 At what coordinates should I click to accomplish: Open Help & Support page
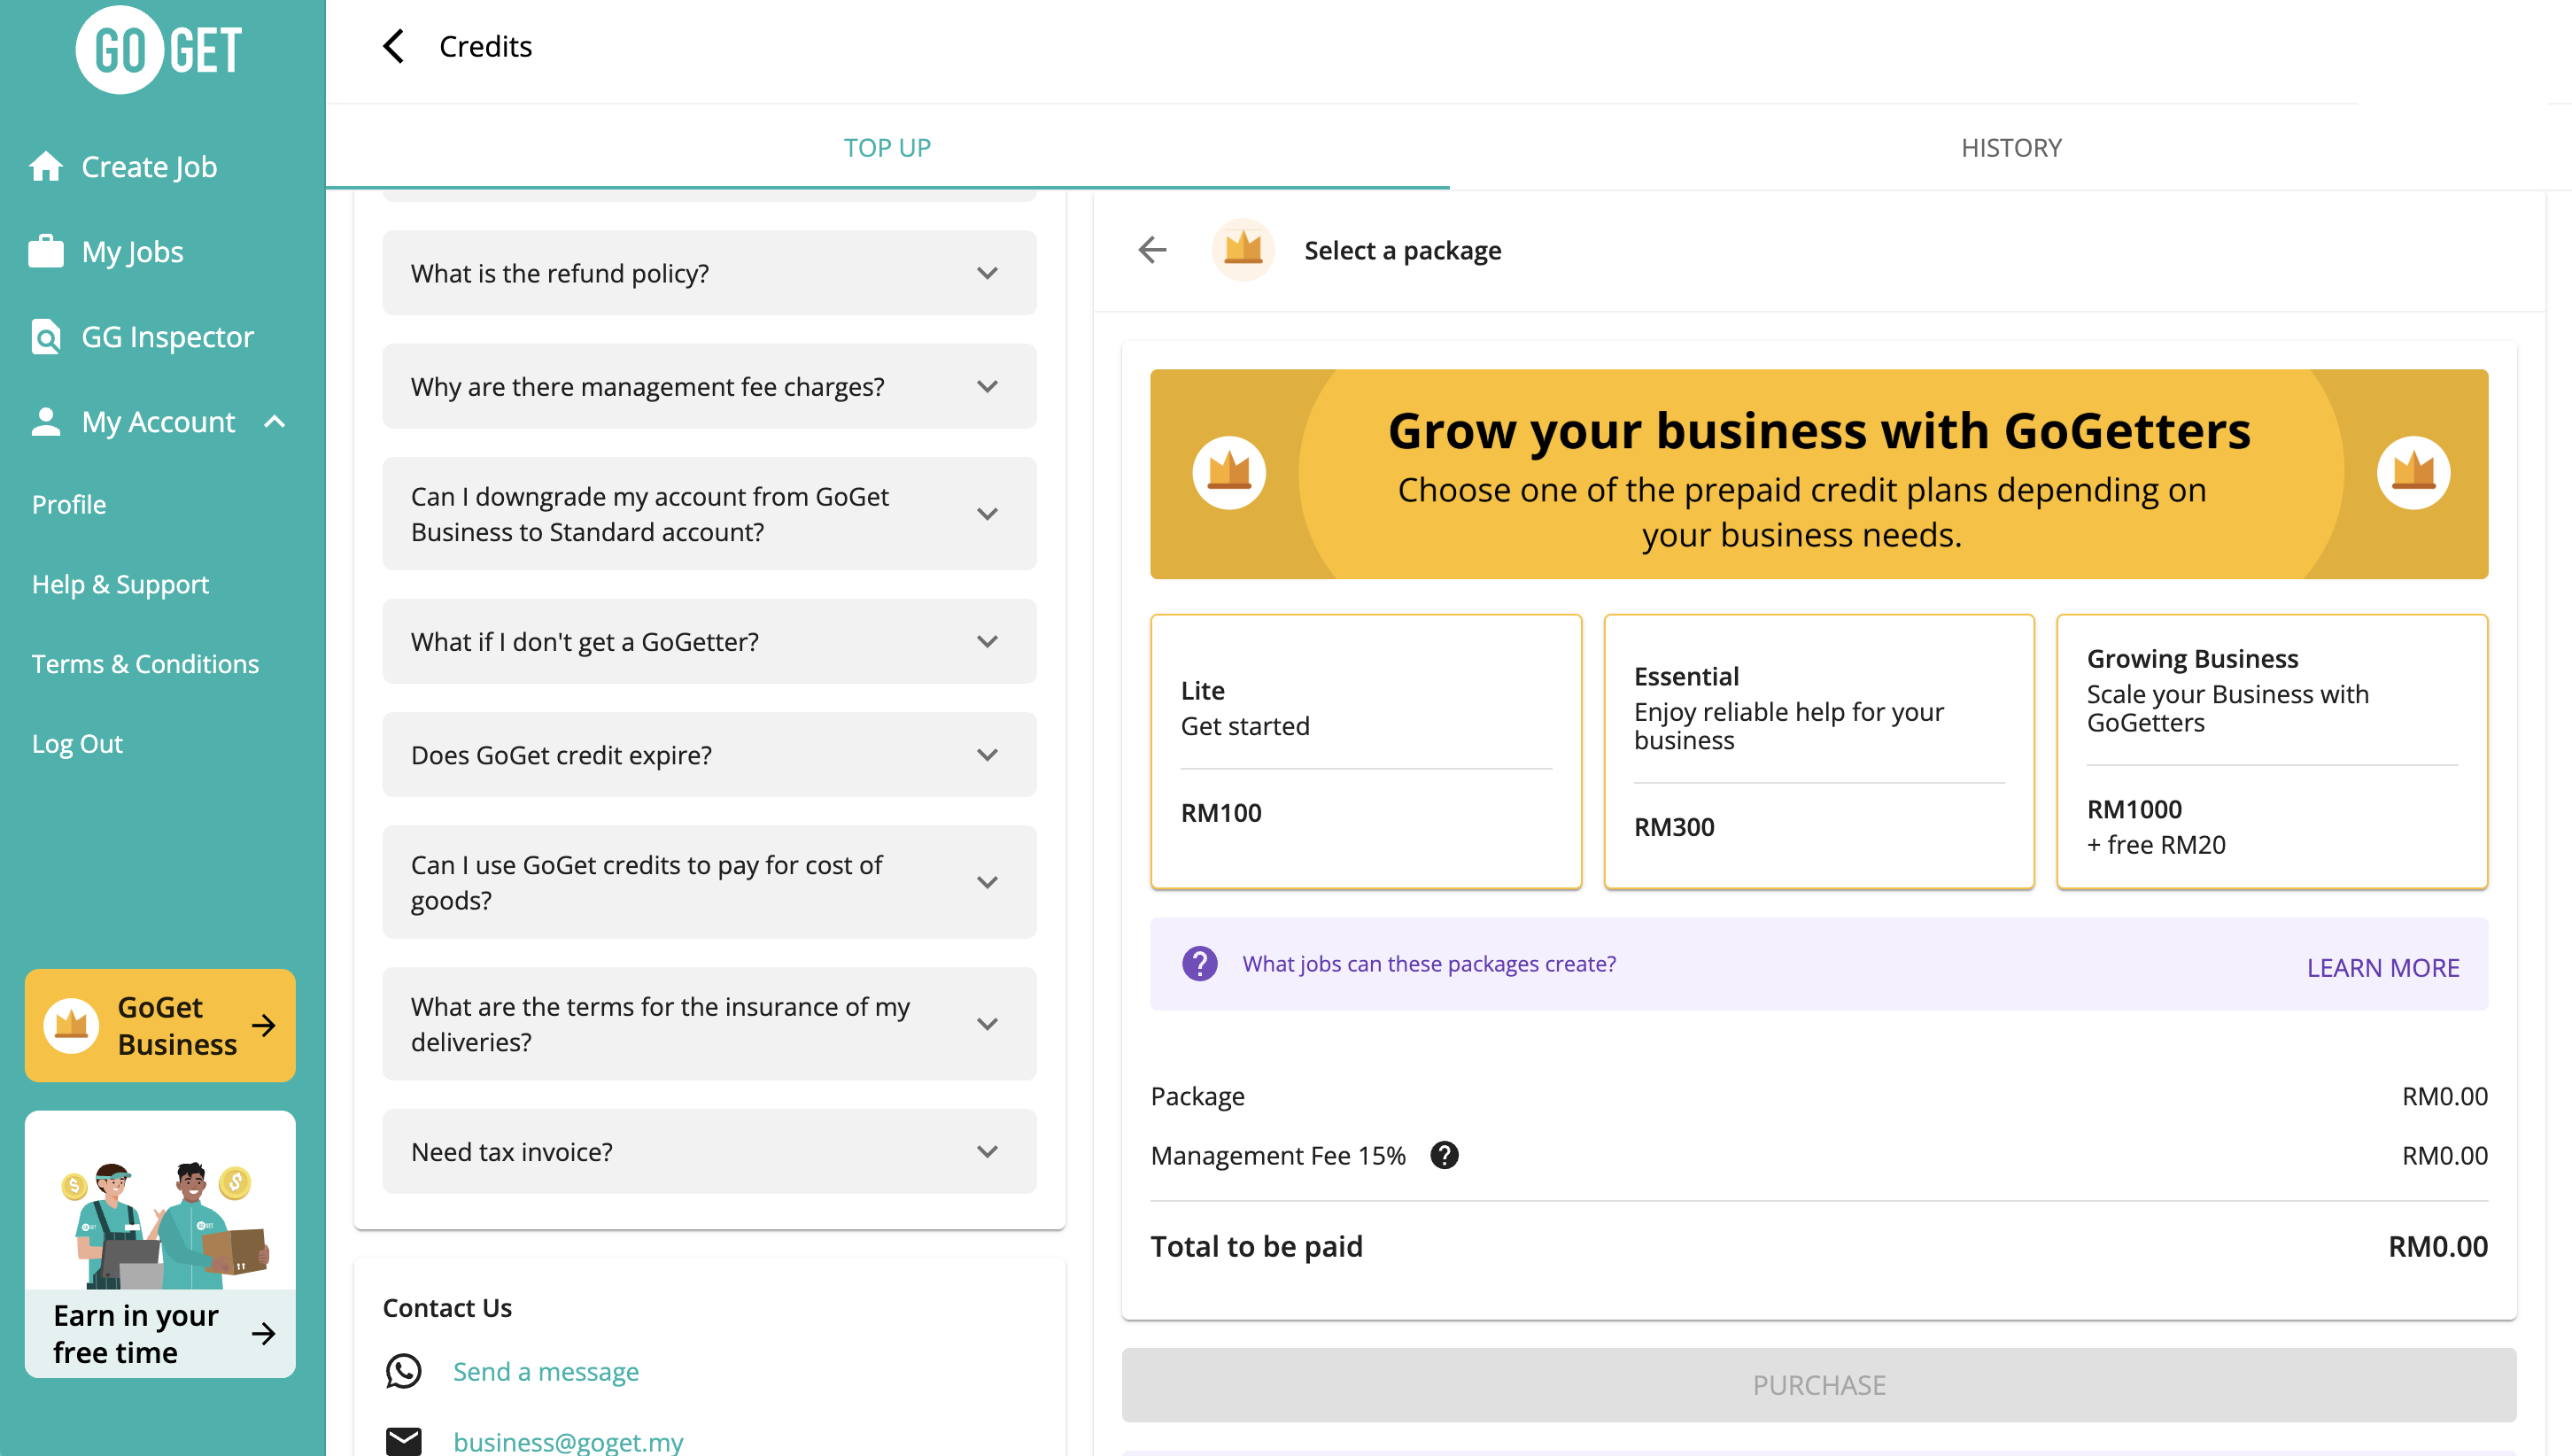[120, 584]
